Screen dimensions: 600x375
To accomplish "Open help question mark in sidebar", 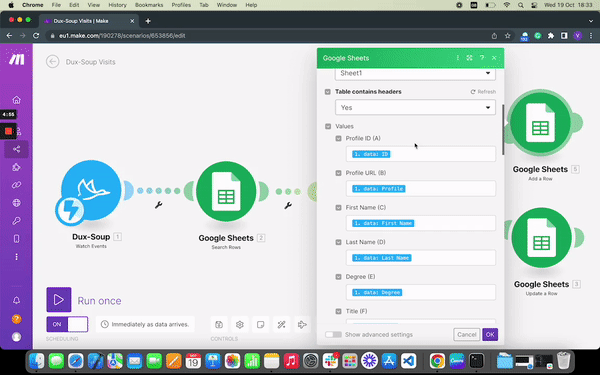I will pos(16,319).
